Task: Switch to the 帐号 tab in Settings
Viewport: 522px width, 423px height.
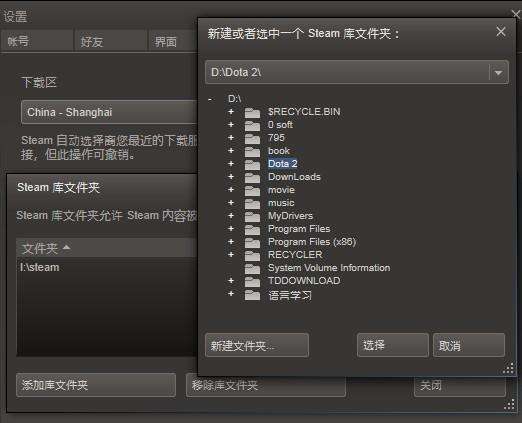Action: coord(37,41)
